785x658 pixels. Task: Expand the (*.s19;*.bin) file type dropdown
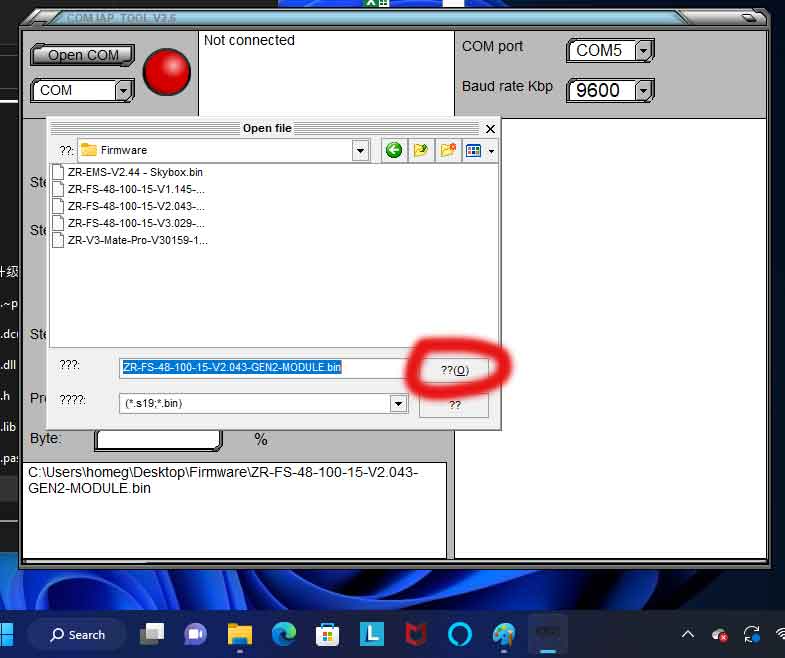tap(399, 404)
